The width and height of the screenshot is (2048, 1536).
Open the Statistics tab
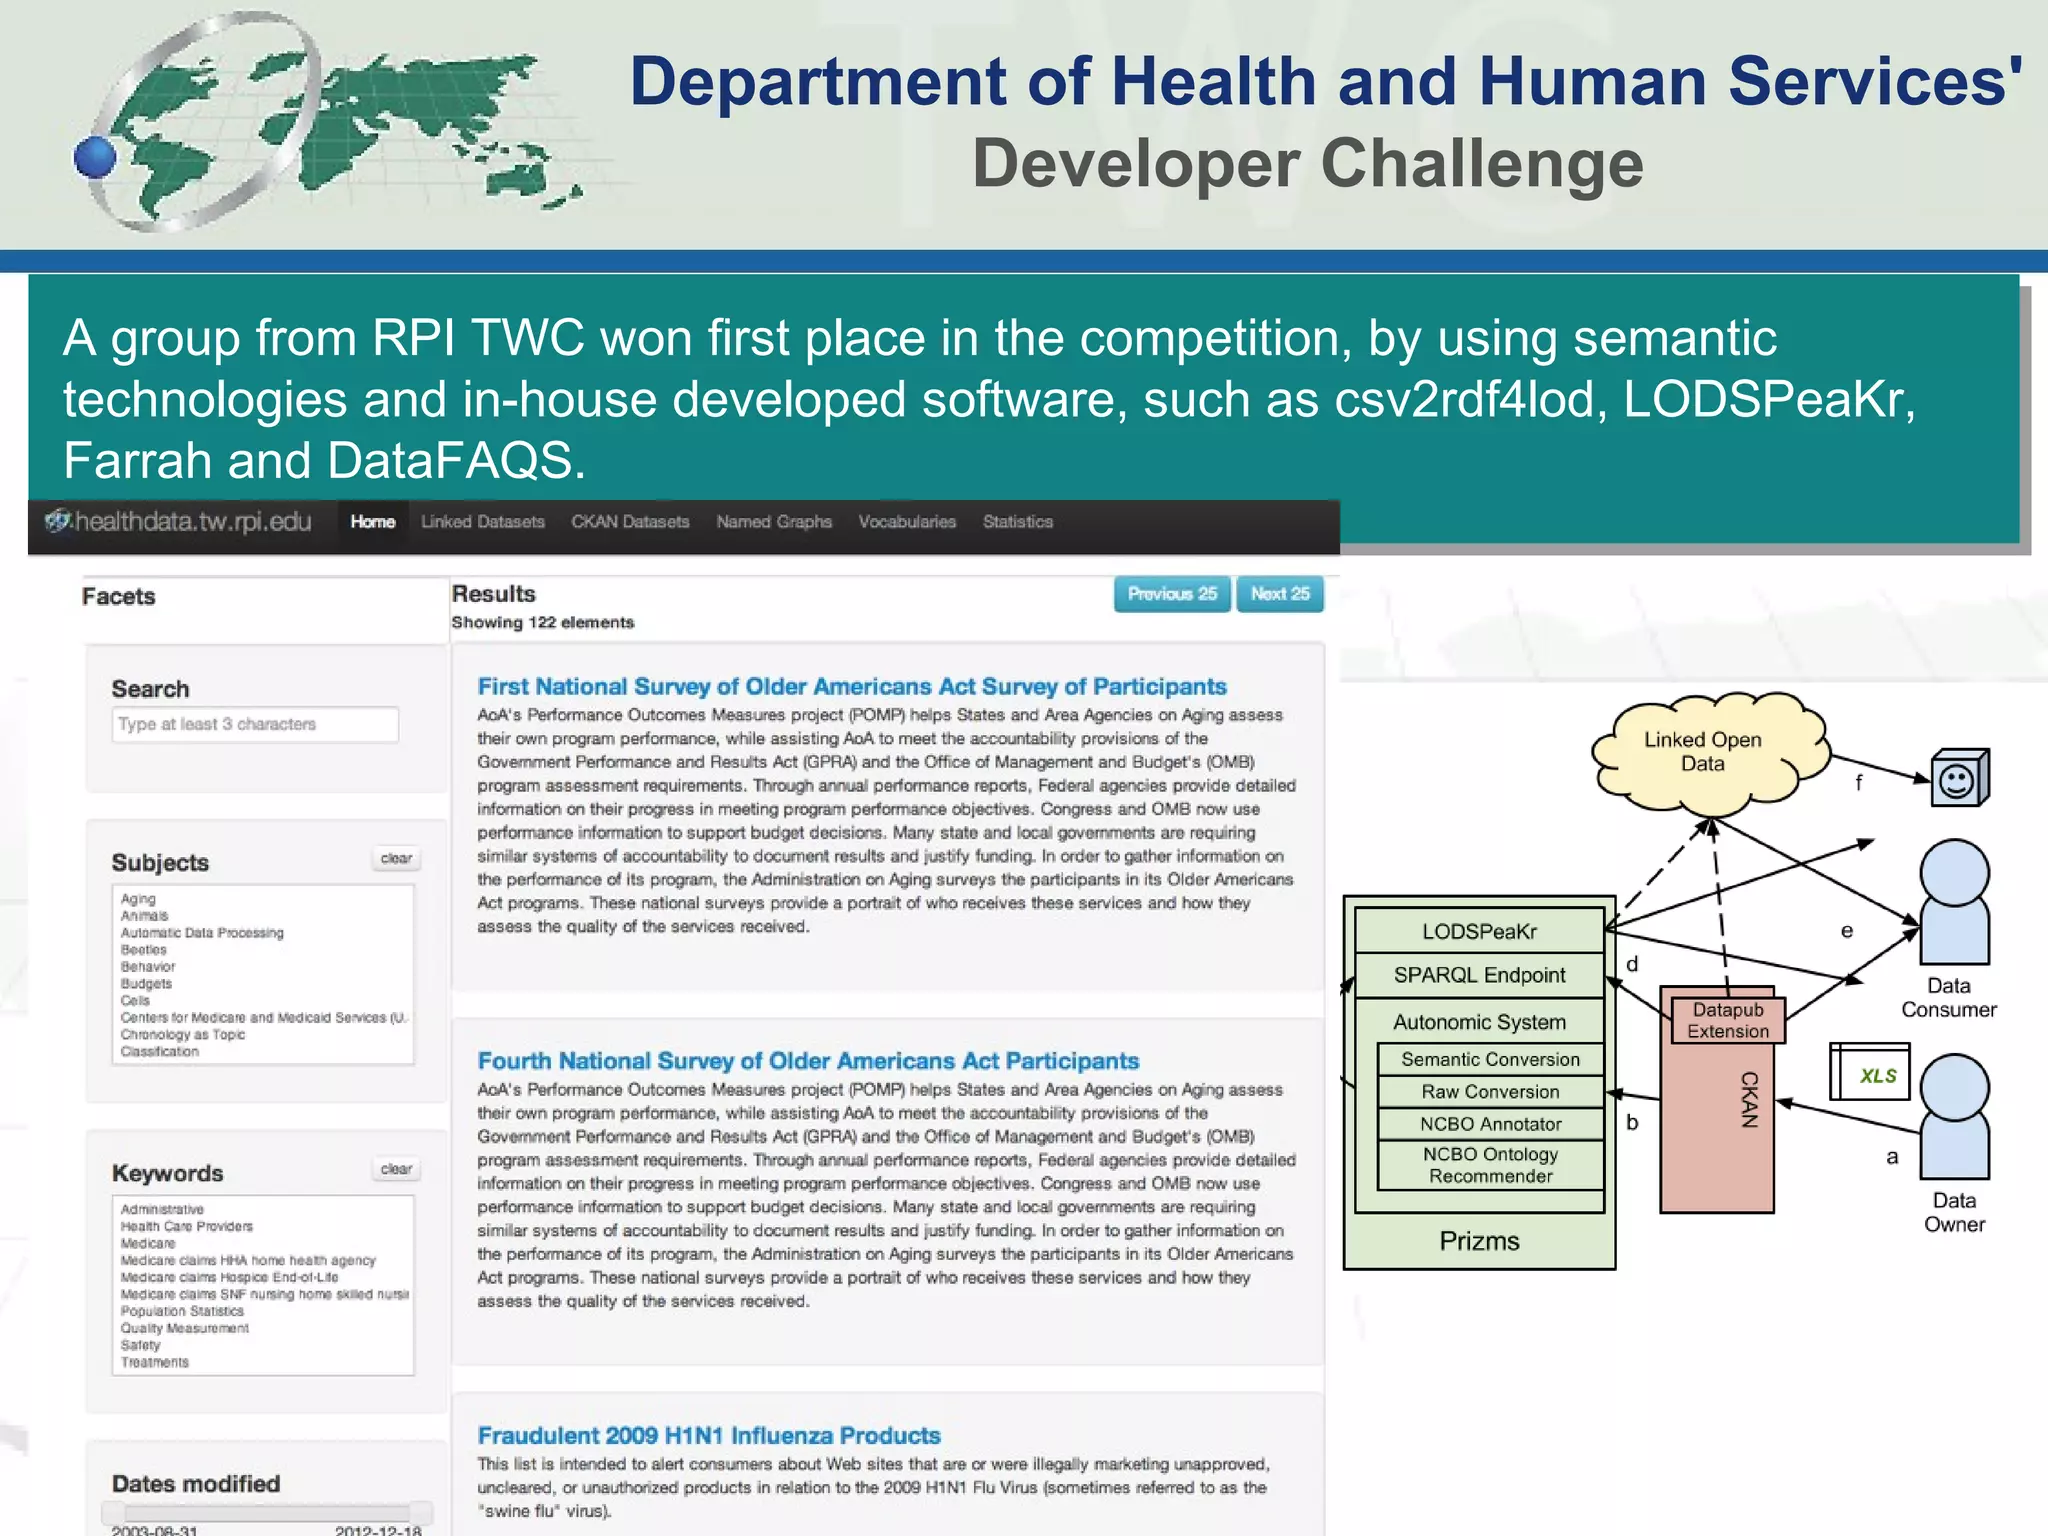tap(1018, 522)
